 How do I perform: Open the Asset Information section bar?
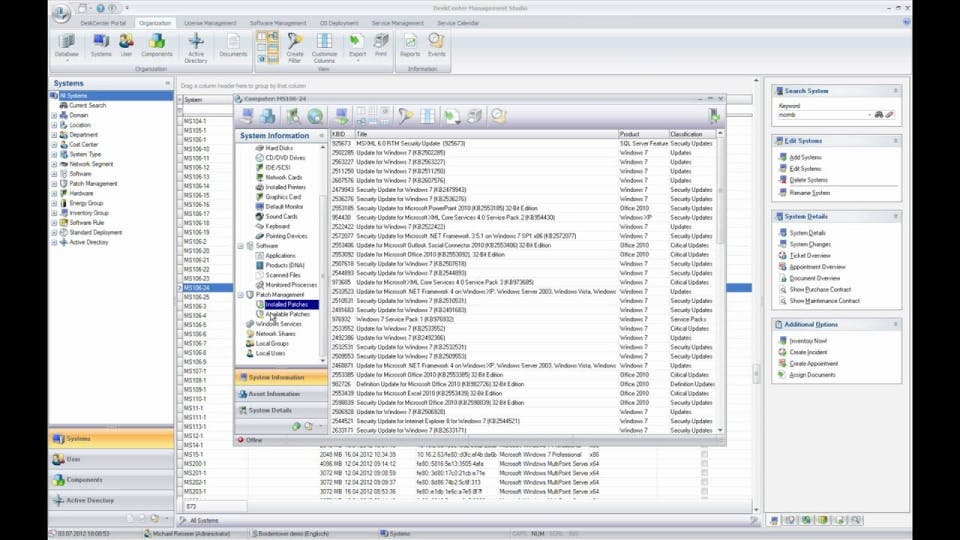click(274, 394)
